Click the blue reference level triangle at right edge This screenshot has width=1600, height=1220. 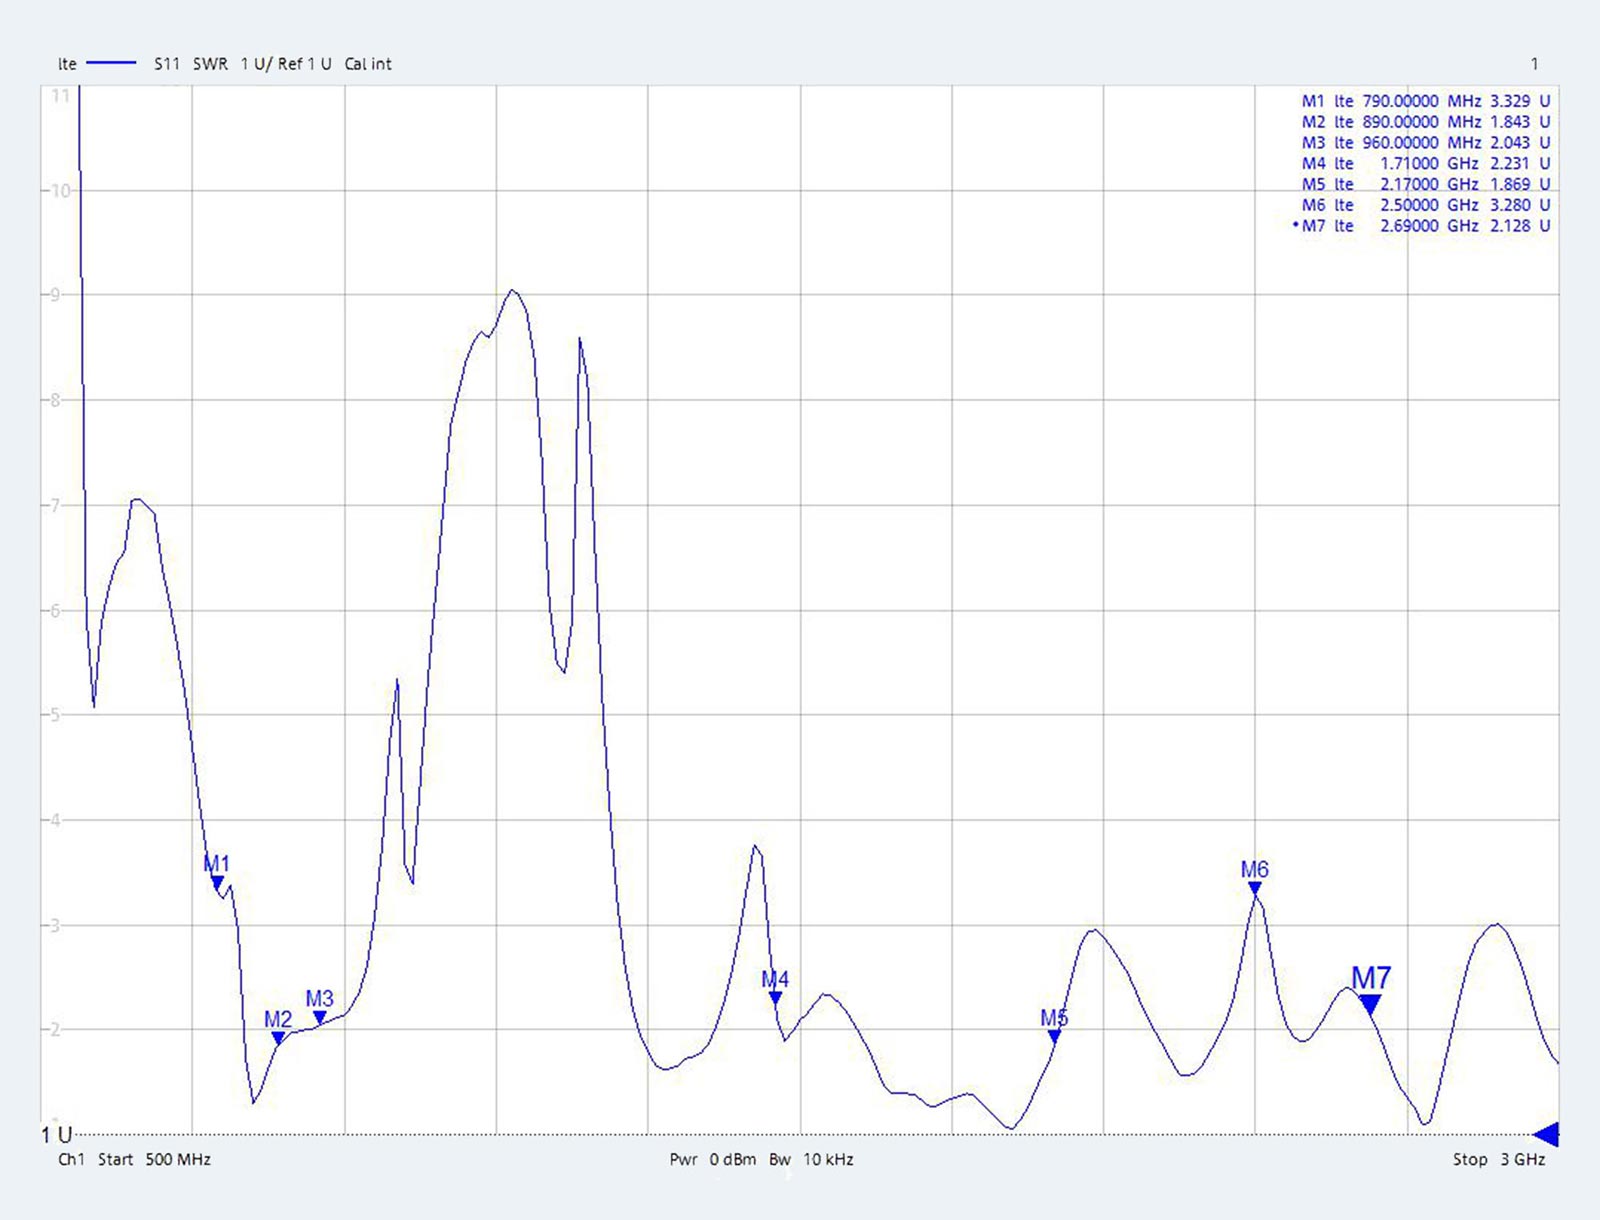1546,1134
